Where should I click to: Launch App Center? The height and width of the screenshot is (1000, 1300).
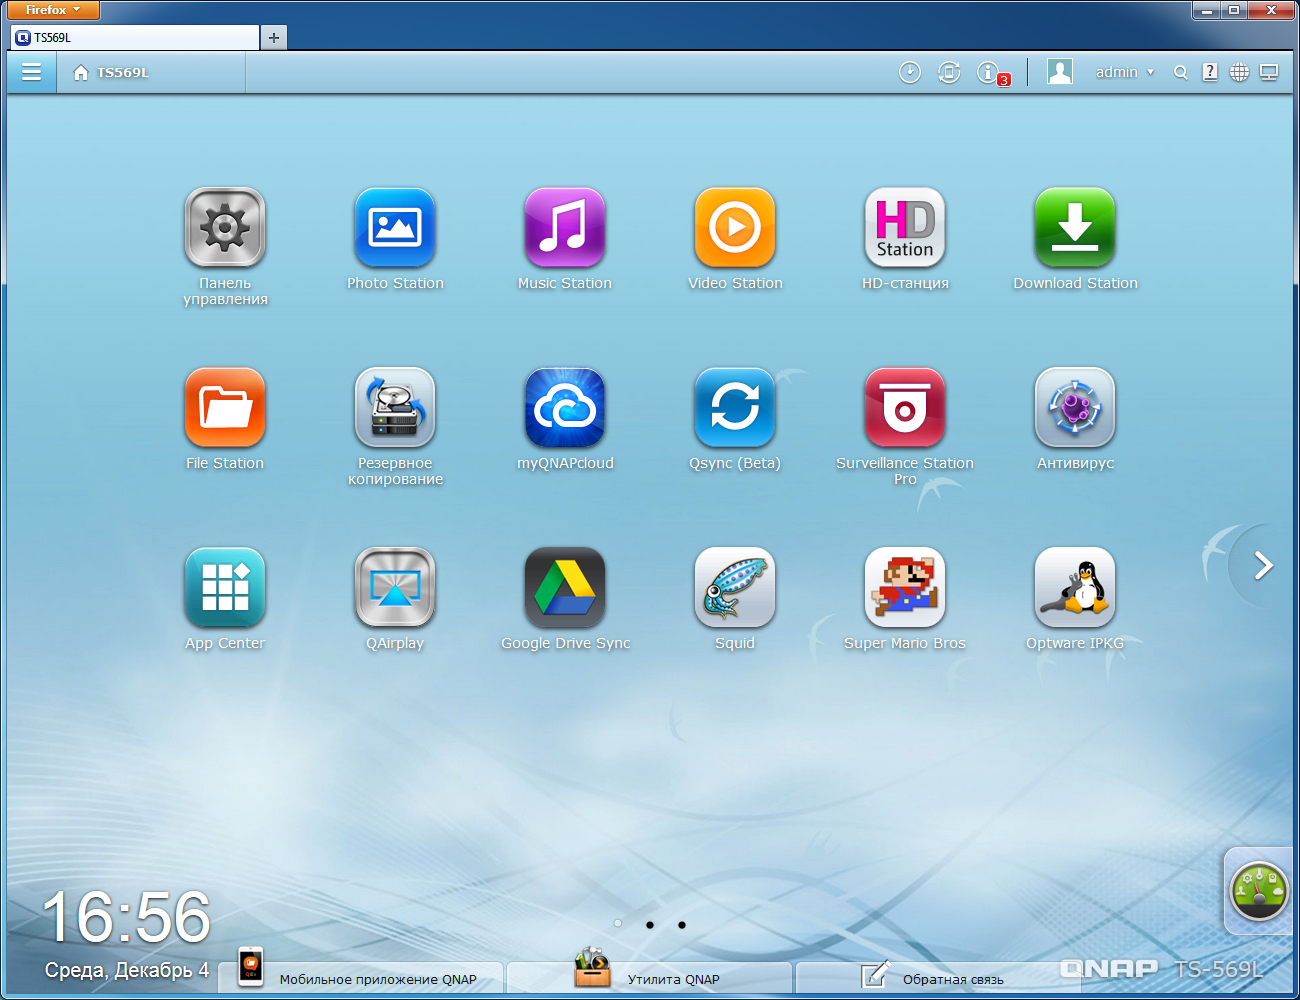pyautogui.click(x=225, y=588)
